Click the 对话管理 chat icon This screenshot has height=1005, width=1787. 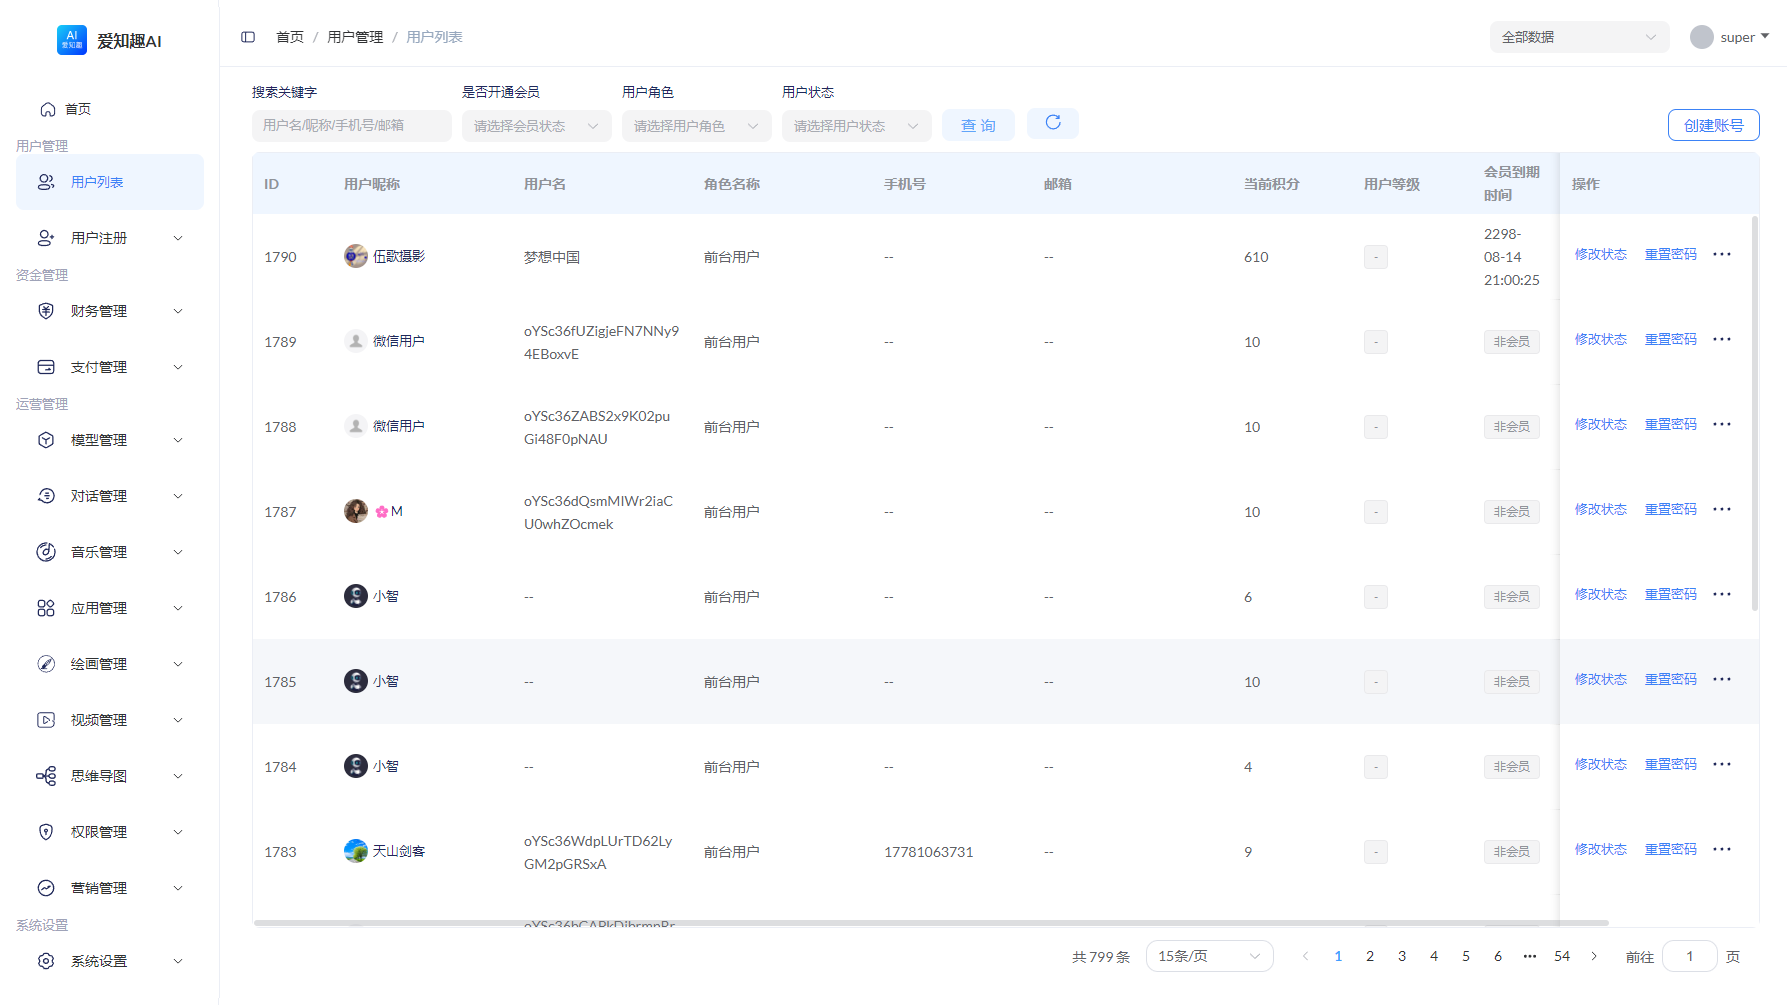[x=46, y=496]
